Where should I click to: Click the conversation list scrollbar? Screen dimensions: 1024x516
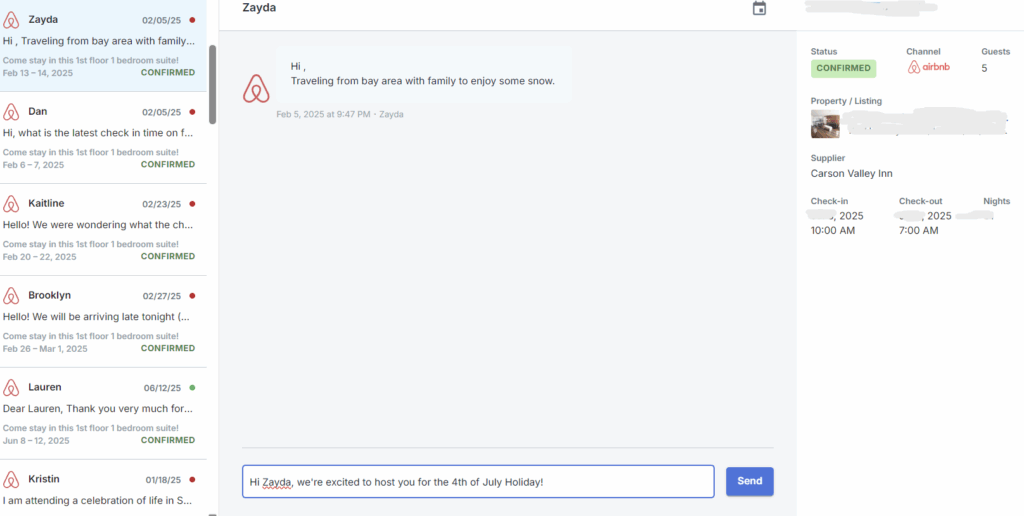click(x=212, y=84)
